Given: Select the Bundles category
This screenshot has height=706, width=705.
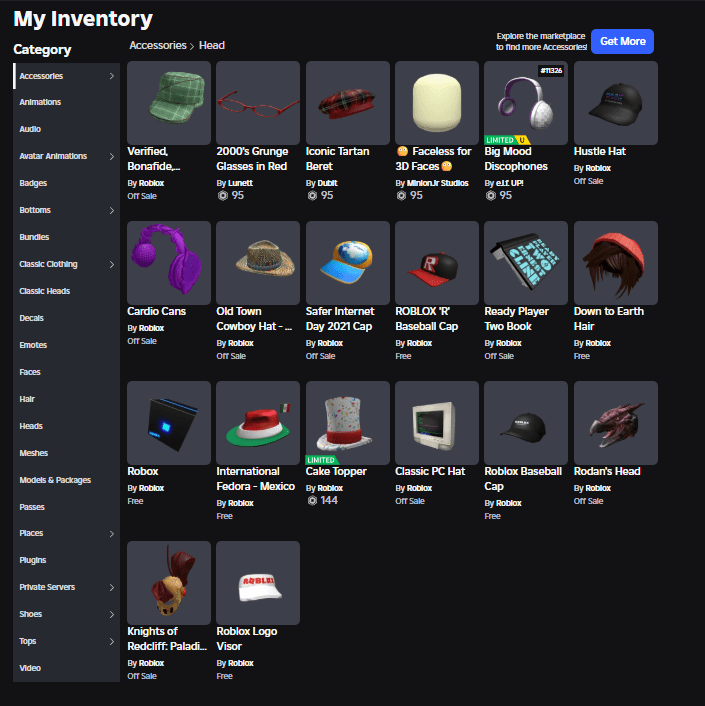Looking at the screenshot, I should [67, 237].
